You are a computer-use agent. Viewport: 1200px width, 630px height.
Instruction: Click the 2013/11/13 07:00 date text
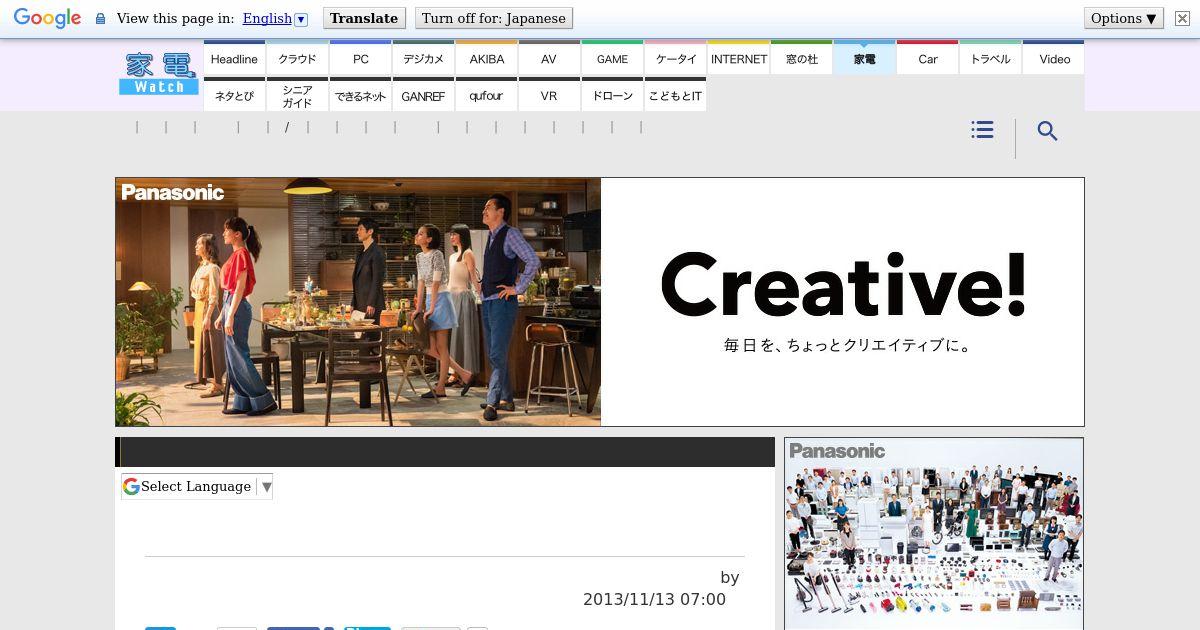[654, 599]
